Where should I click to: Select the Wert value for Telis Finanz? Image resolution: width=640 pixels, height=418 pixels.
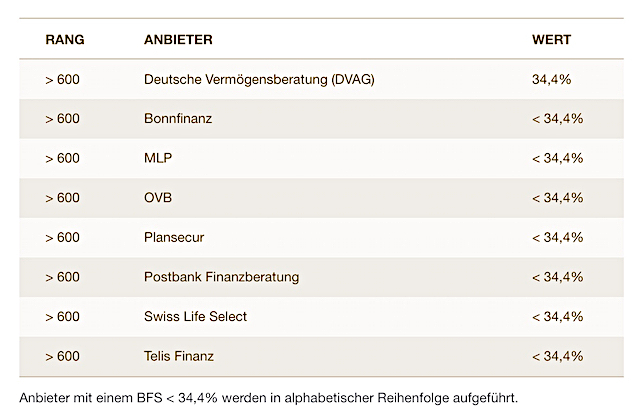point(557,356)
